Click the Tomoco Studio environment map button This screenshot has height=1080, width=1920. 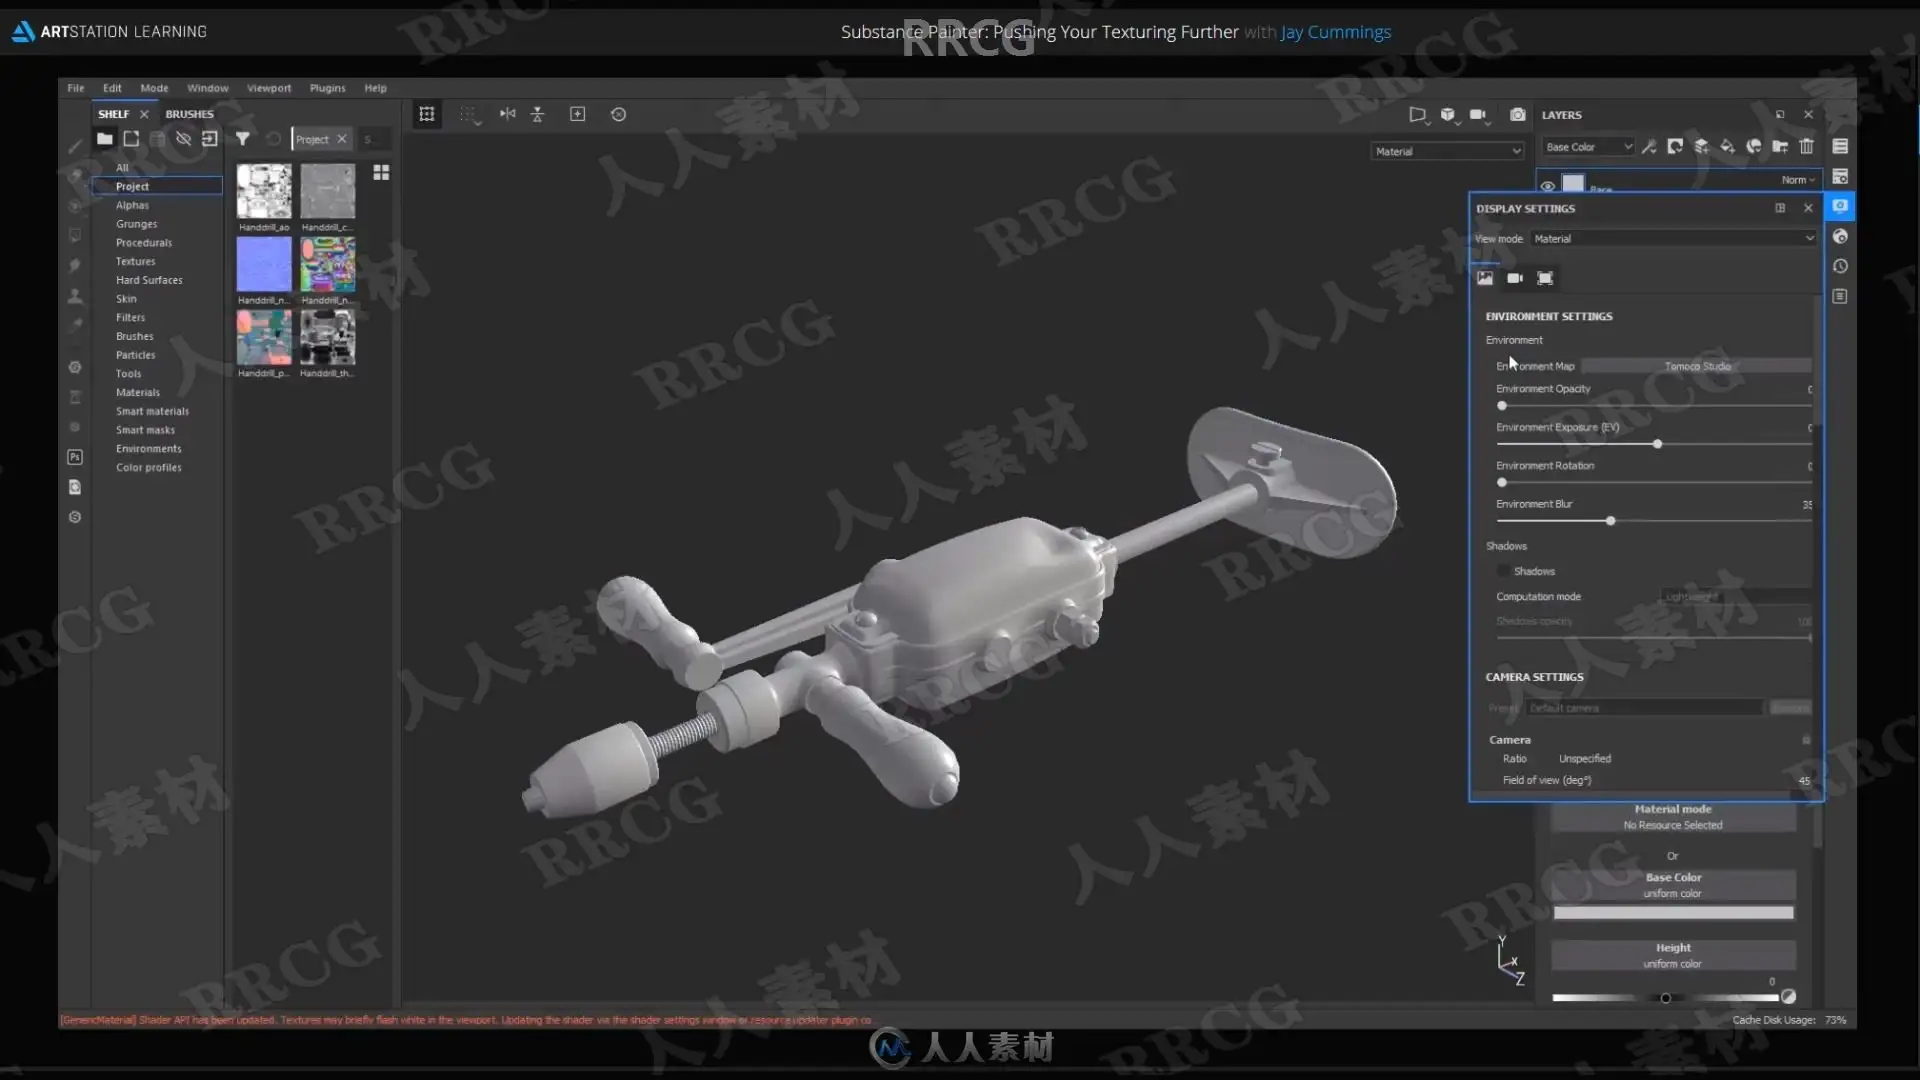1697,366
